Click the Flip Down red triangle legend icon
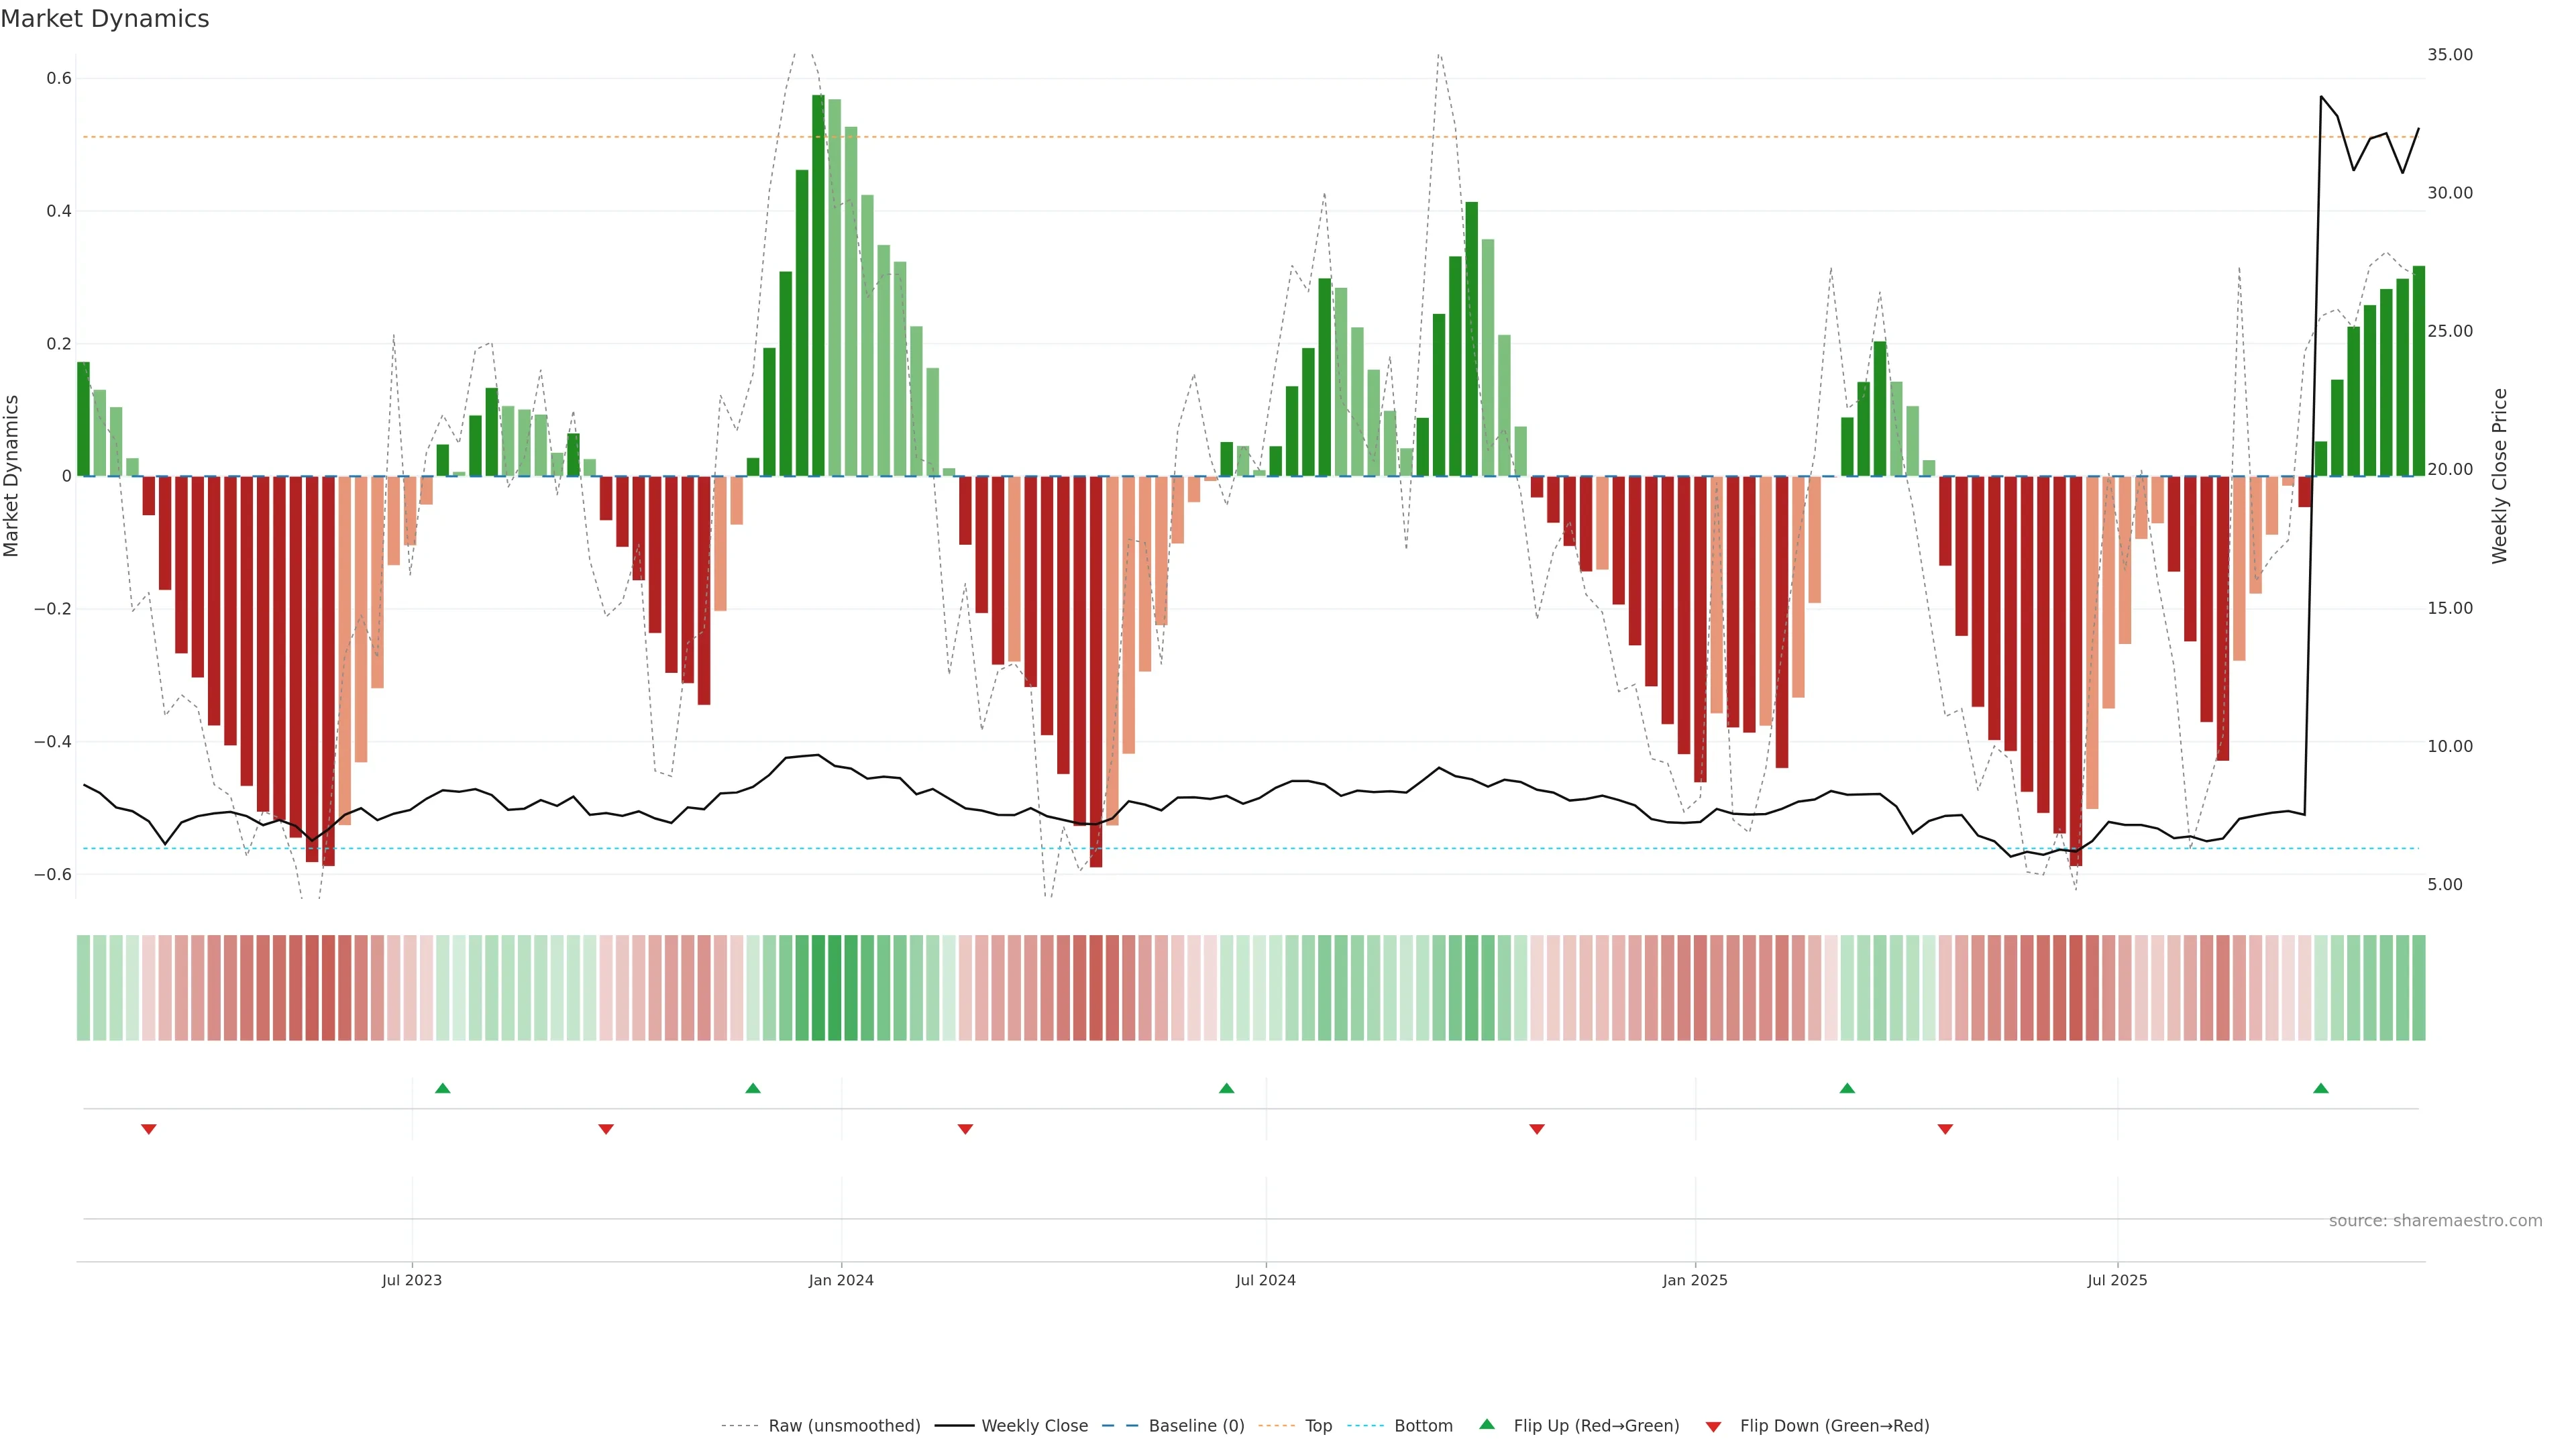This screenshot has width=2576, height=1449. pos(1713,1426)
